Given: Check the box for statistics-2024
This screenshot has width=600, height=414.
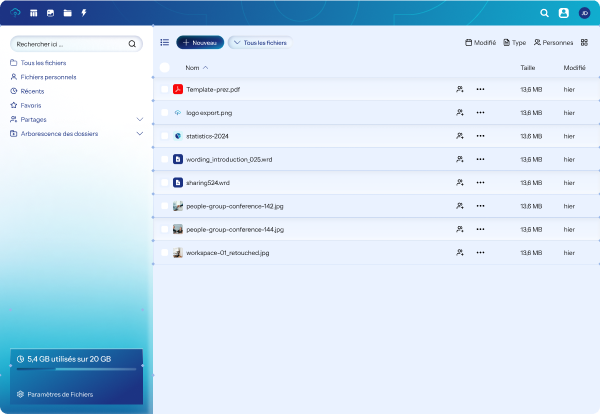Looking at the screenshot, I should (165, 136).
